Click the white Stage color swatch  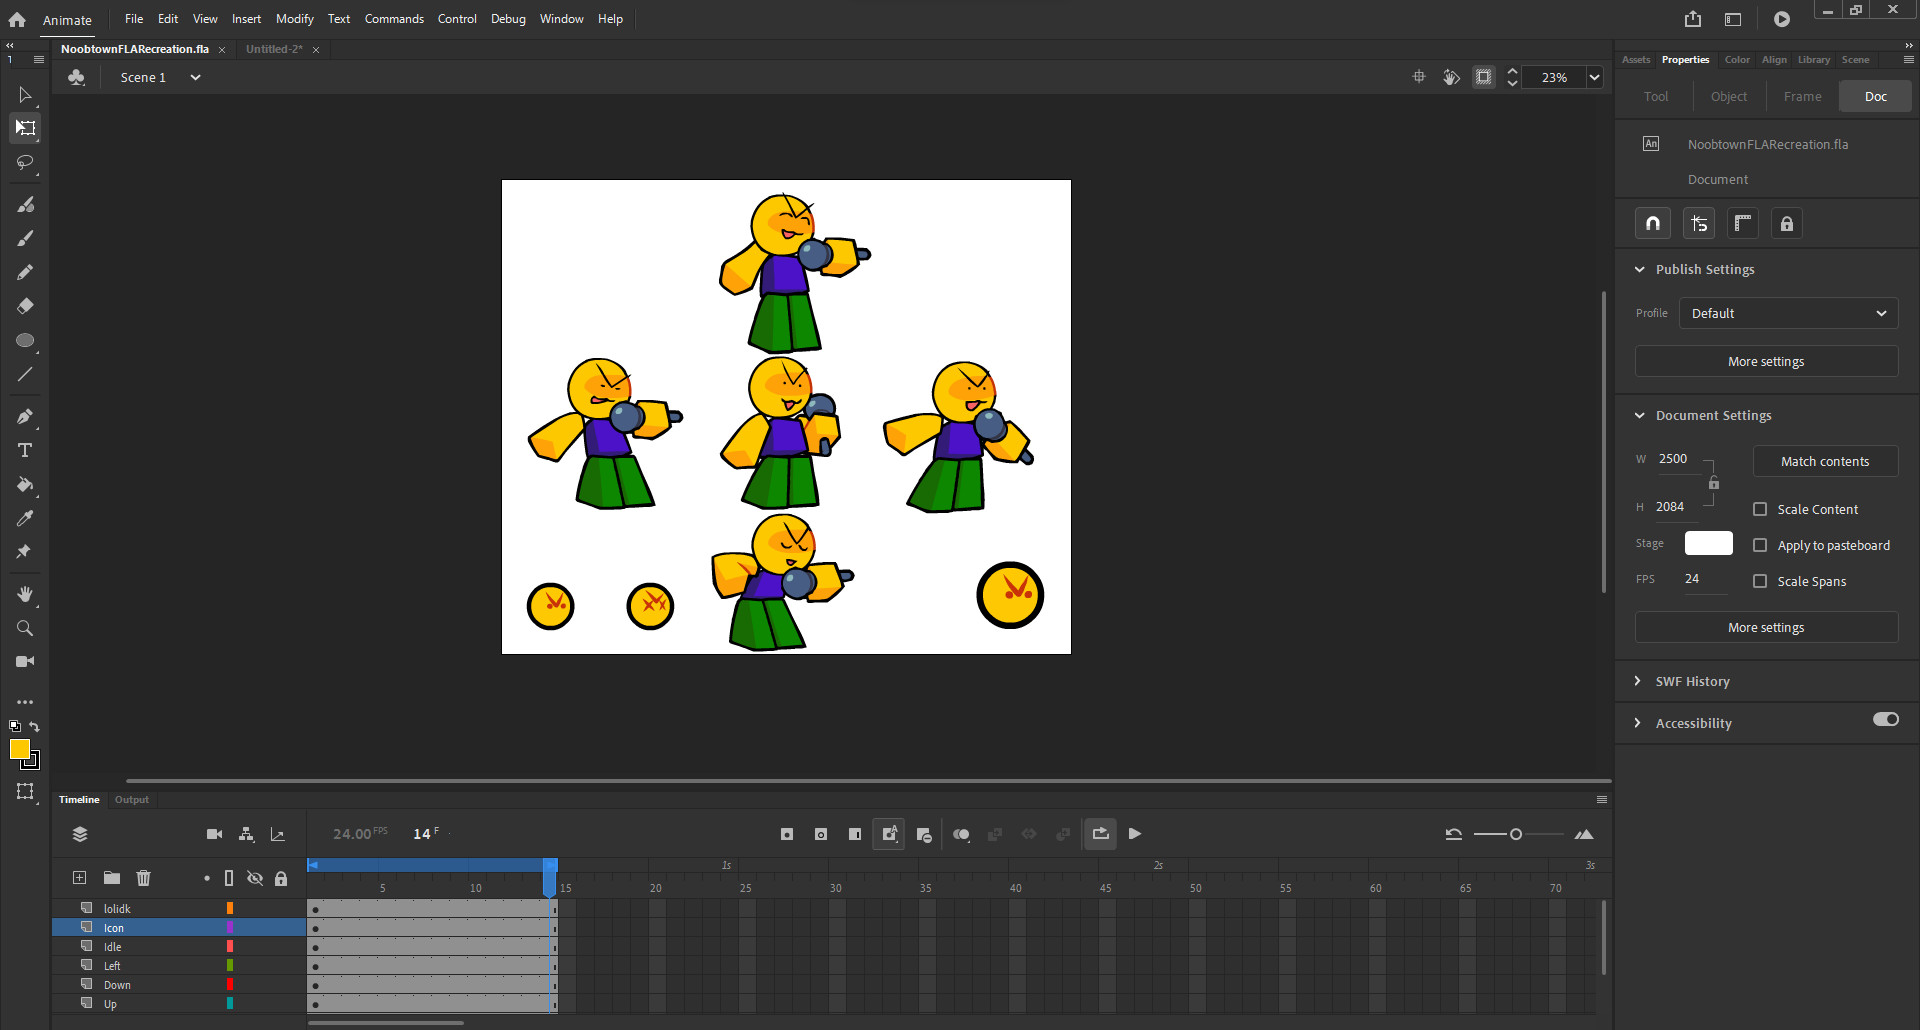pos(1708,543)
